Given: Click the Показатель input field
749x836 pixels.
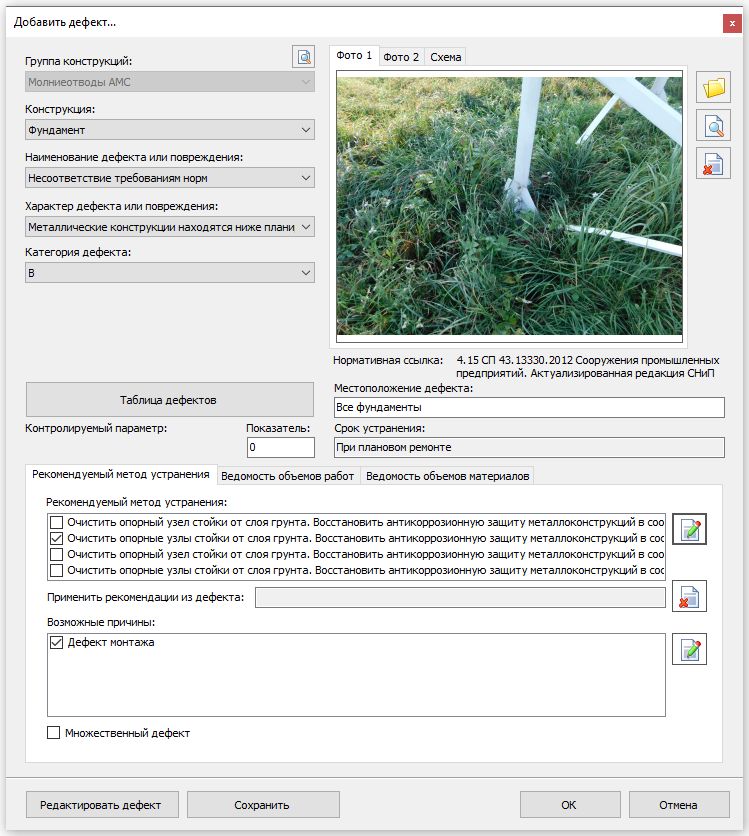Looking at the screenshot, I should pos(280,447).
